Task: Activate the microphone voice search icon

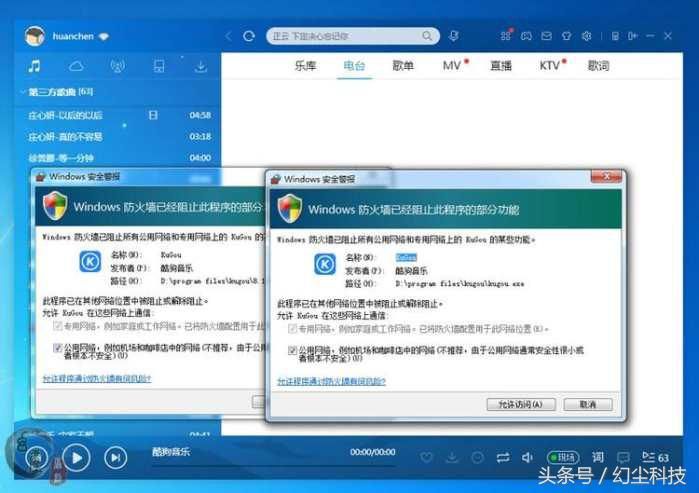Action: (x=453, y=36)
